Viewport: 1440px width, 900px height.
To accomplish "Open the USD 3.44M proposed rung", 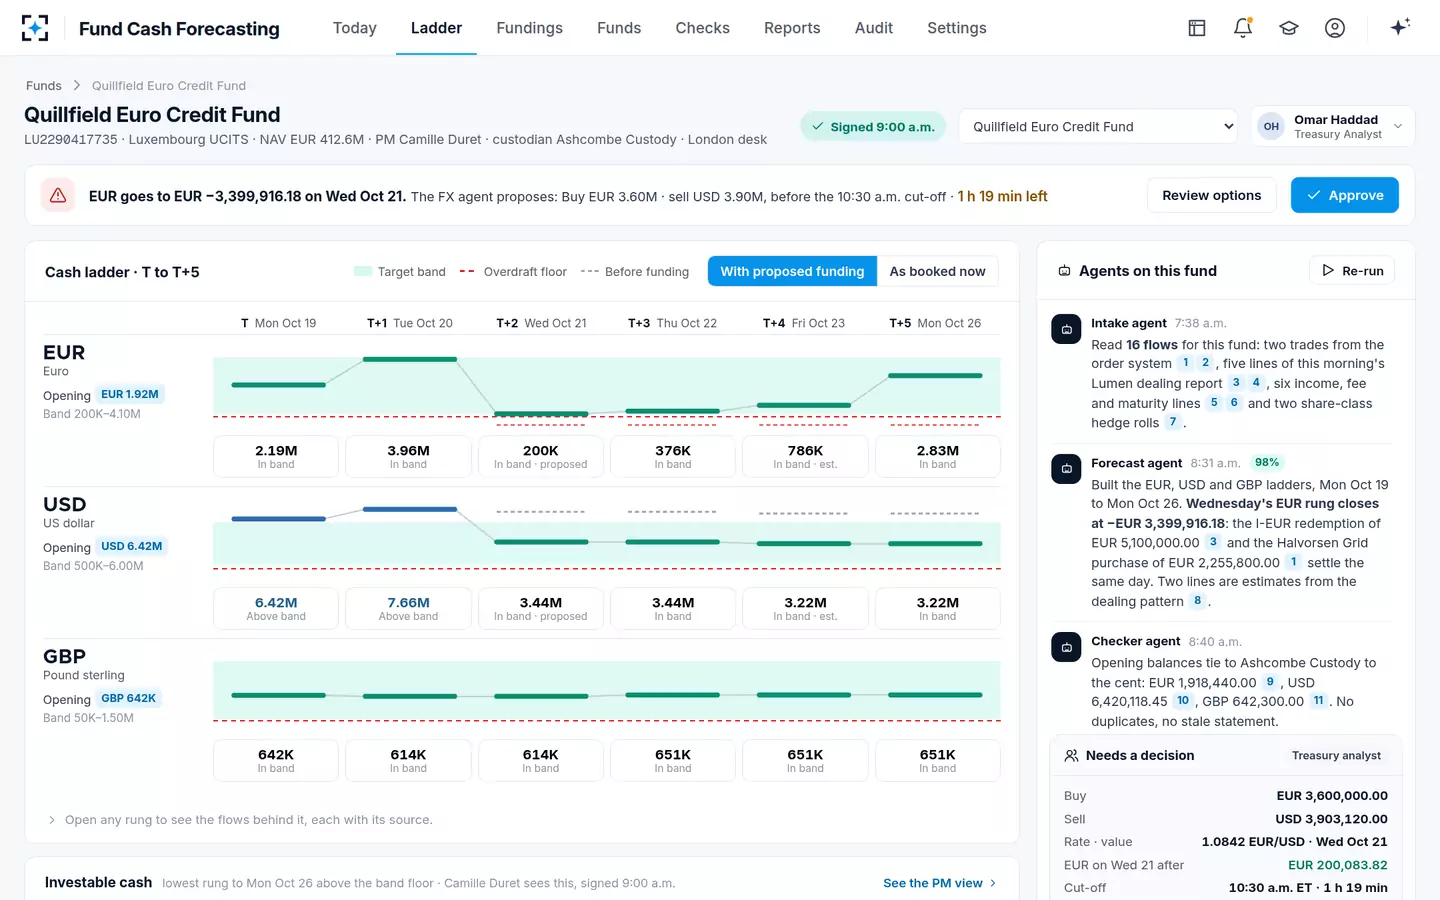I will tap(541, 608).
